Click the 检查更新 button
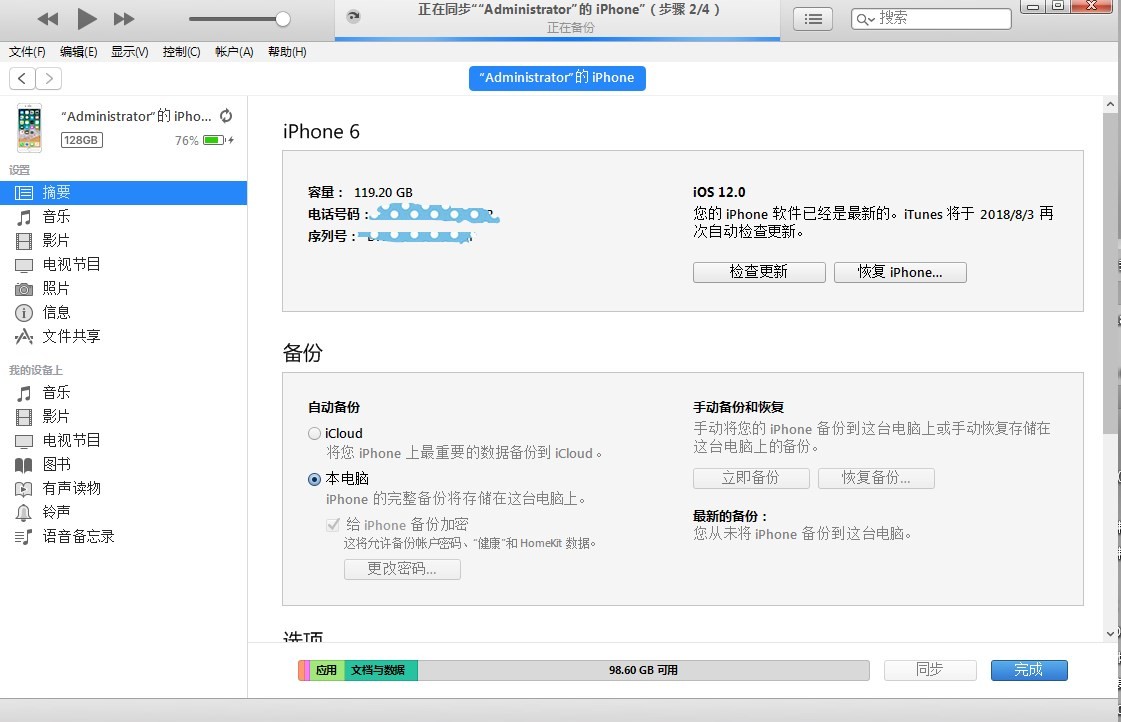Viewport: 1121px width, 722px height. coord(758,272)
